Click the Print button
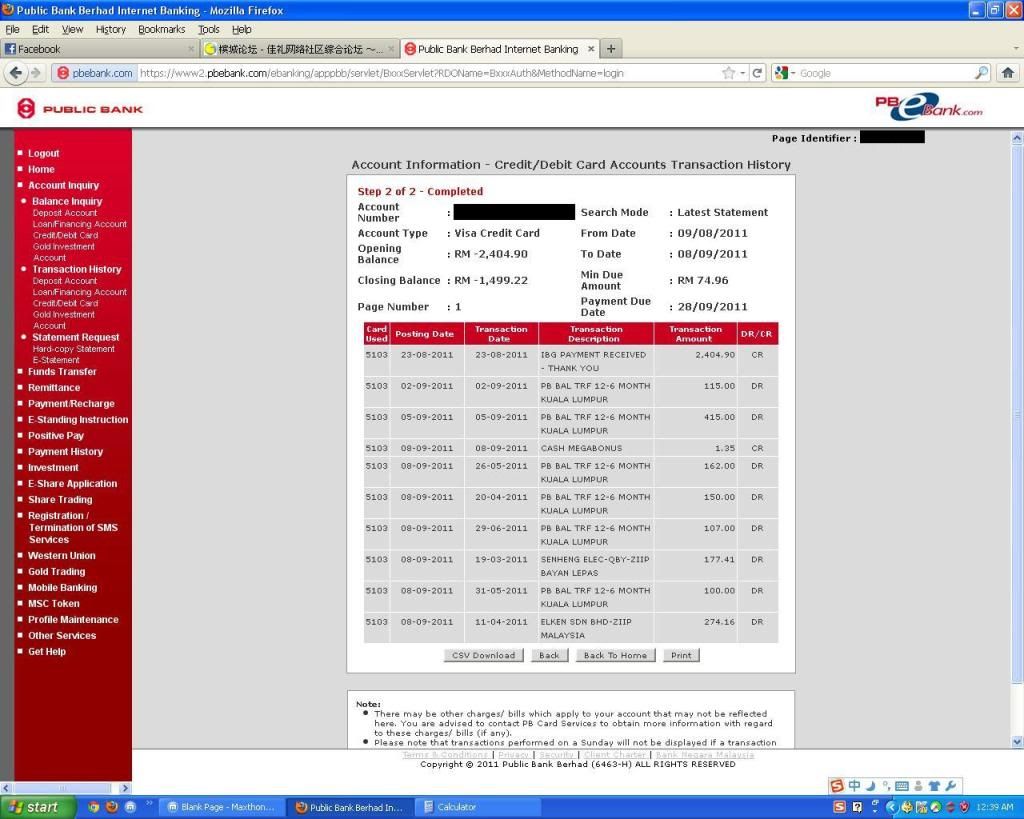1024x819 pixels. pyautogui.click(x=681, y=656)
